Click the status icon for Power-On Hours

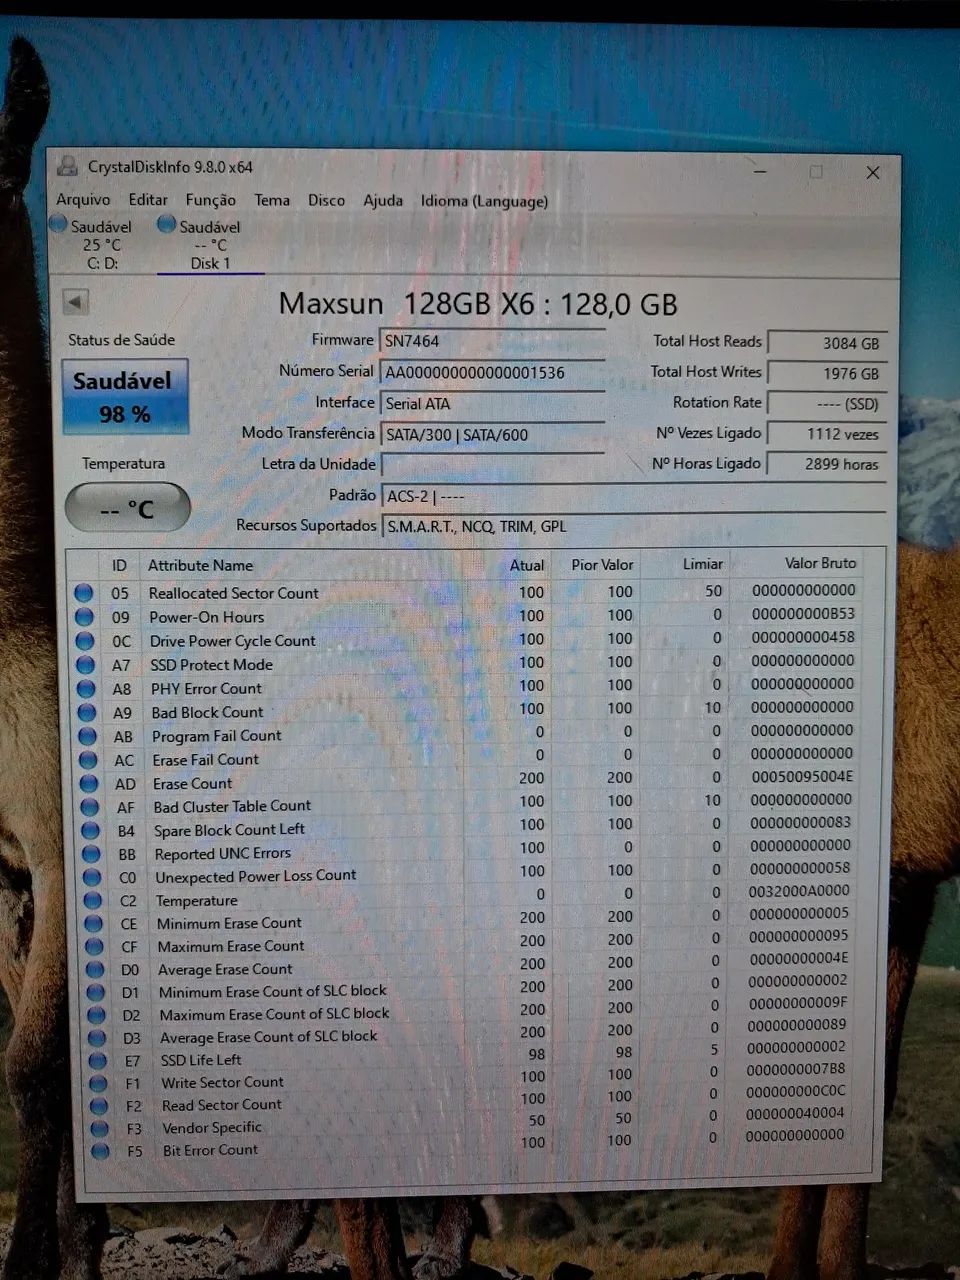84,617
